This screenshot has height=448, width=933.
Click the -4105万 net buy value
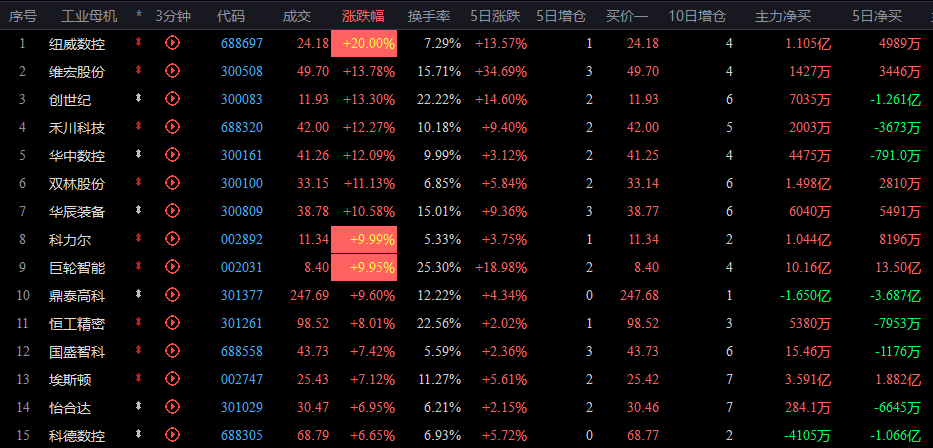coord(807,436)
